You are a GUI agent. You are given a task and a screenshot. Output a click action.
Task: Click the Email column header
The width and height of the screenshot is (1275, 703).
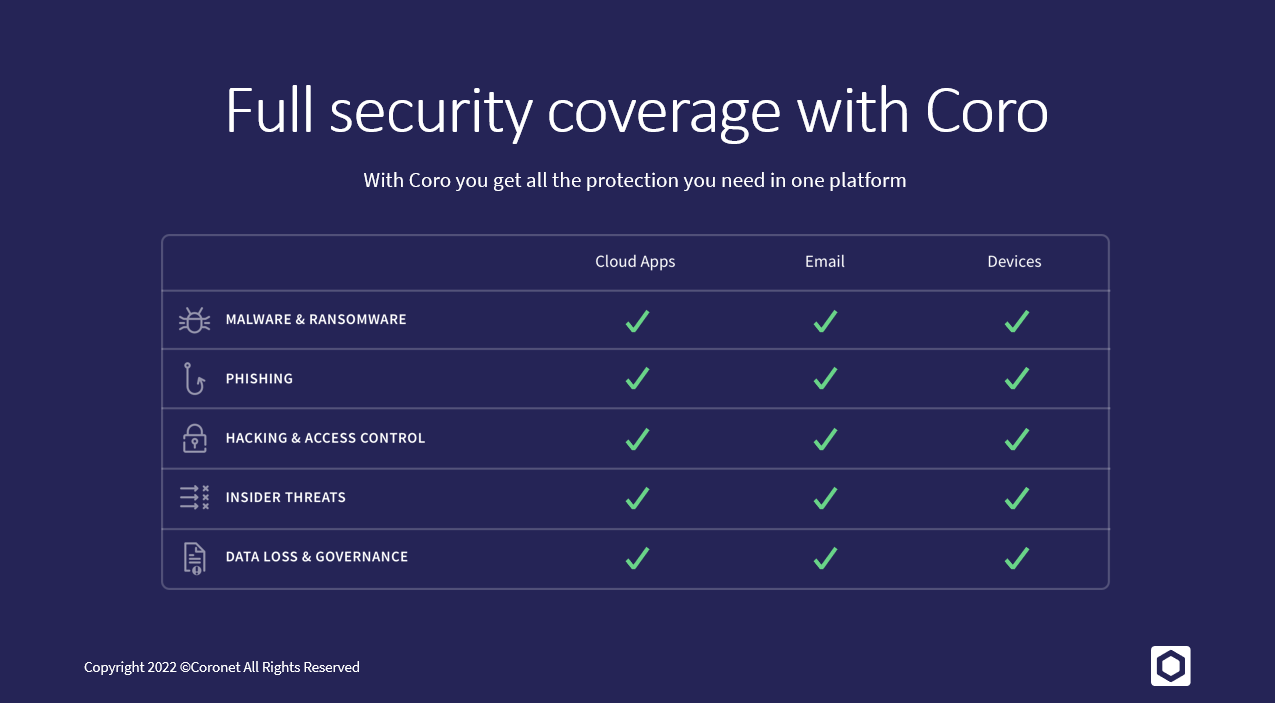click(825, 261)
